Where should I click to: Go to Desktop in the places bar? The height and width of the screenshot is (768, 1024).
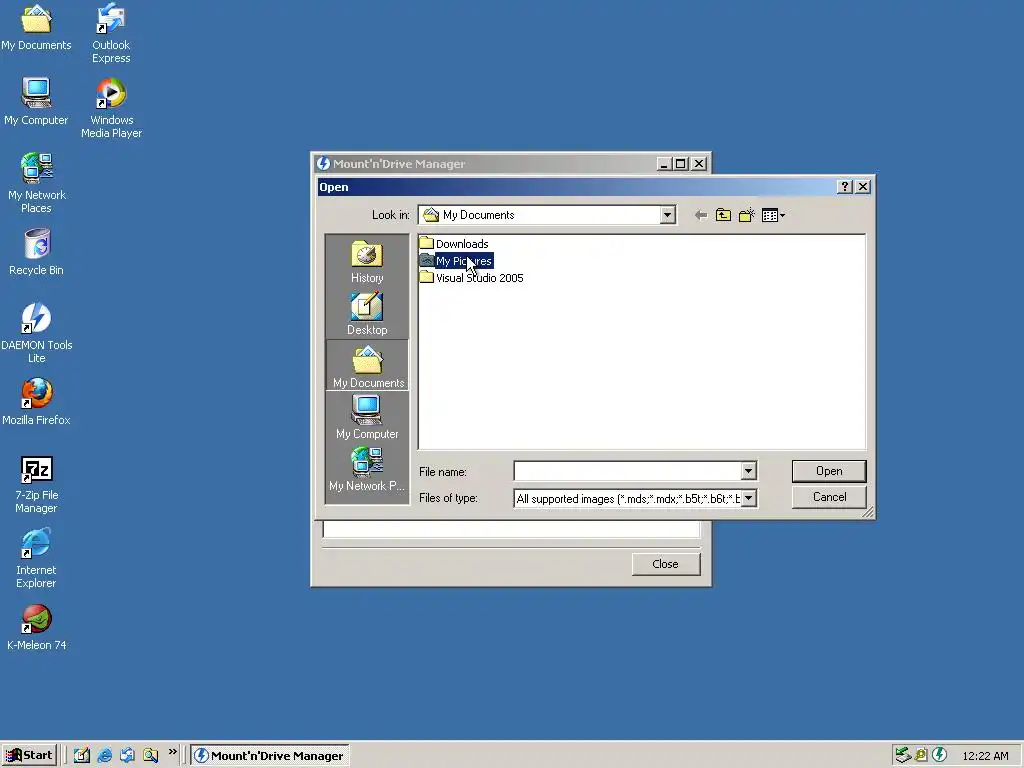click(367, 314)
